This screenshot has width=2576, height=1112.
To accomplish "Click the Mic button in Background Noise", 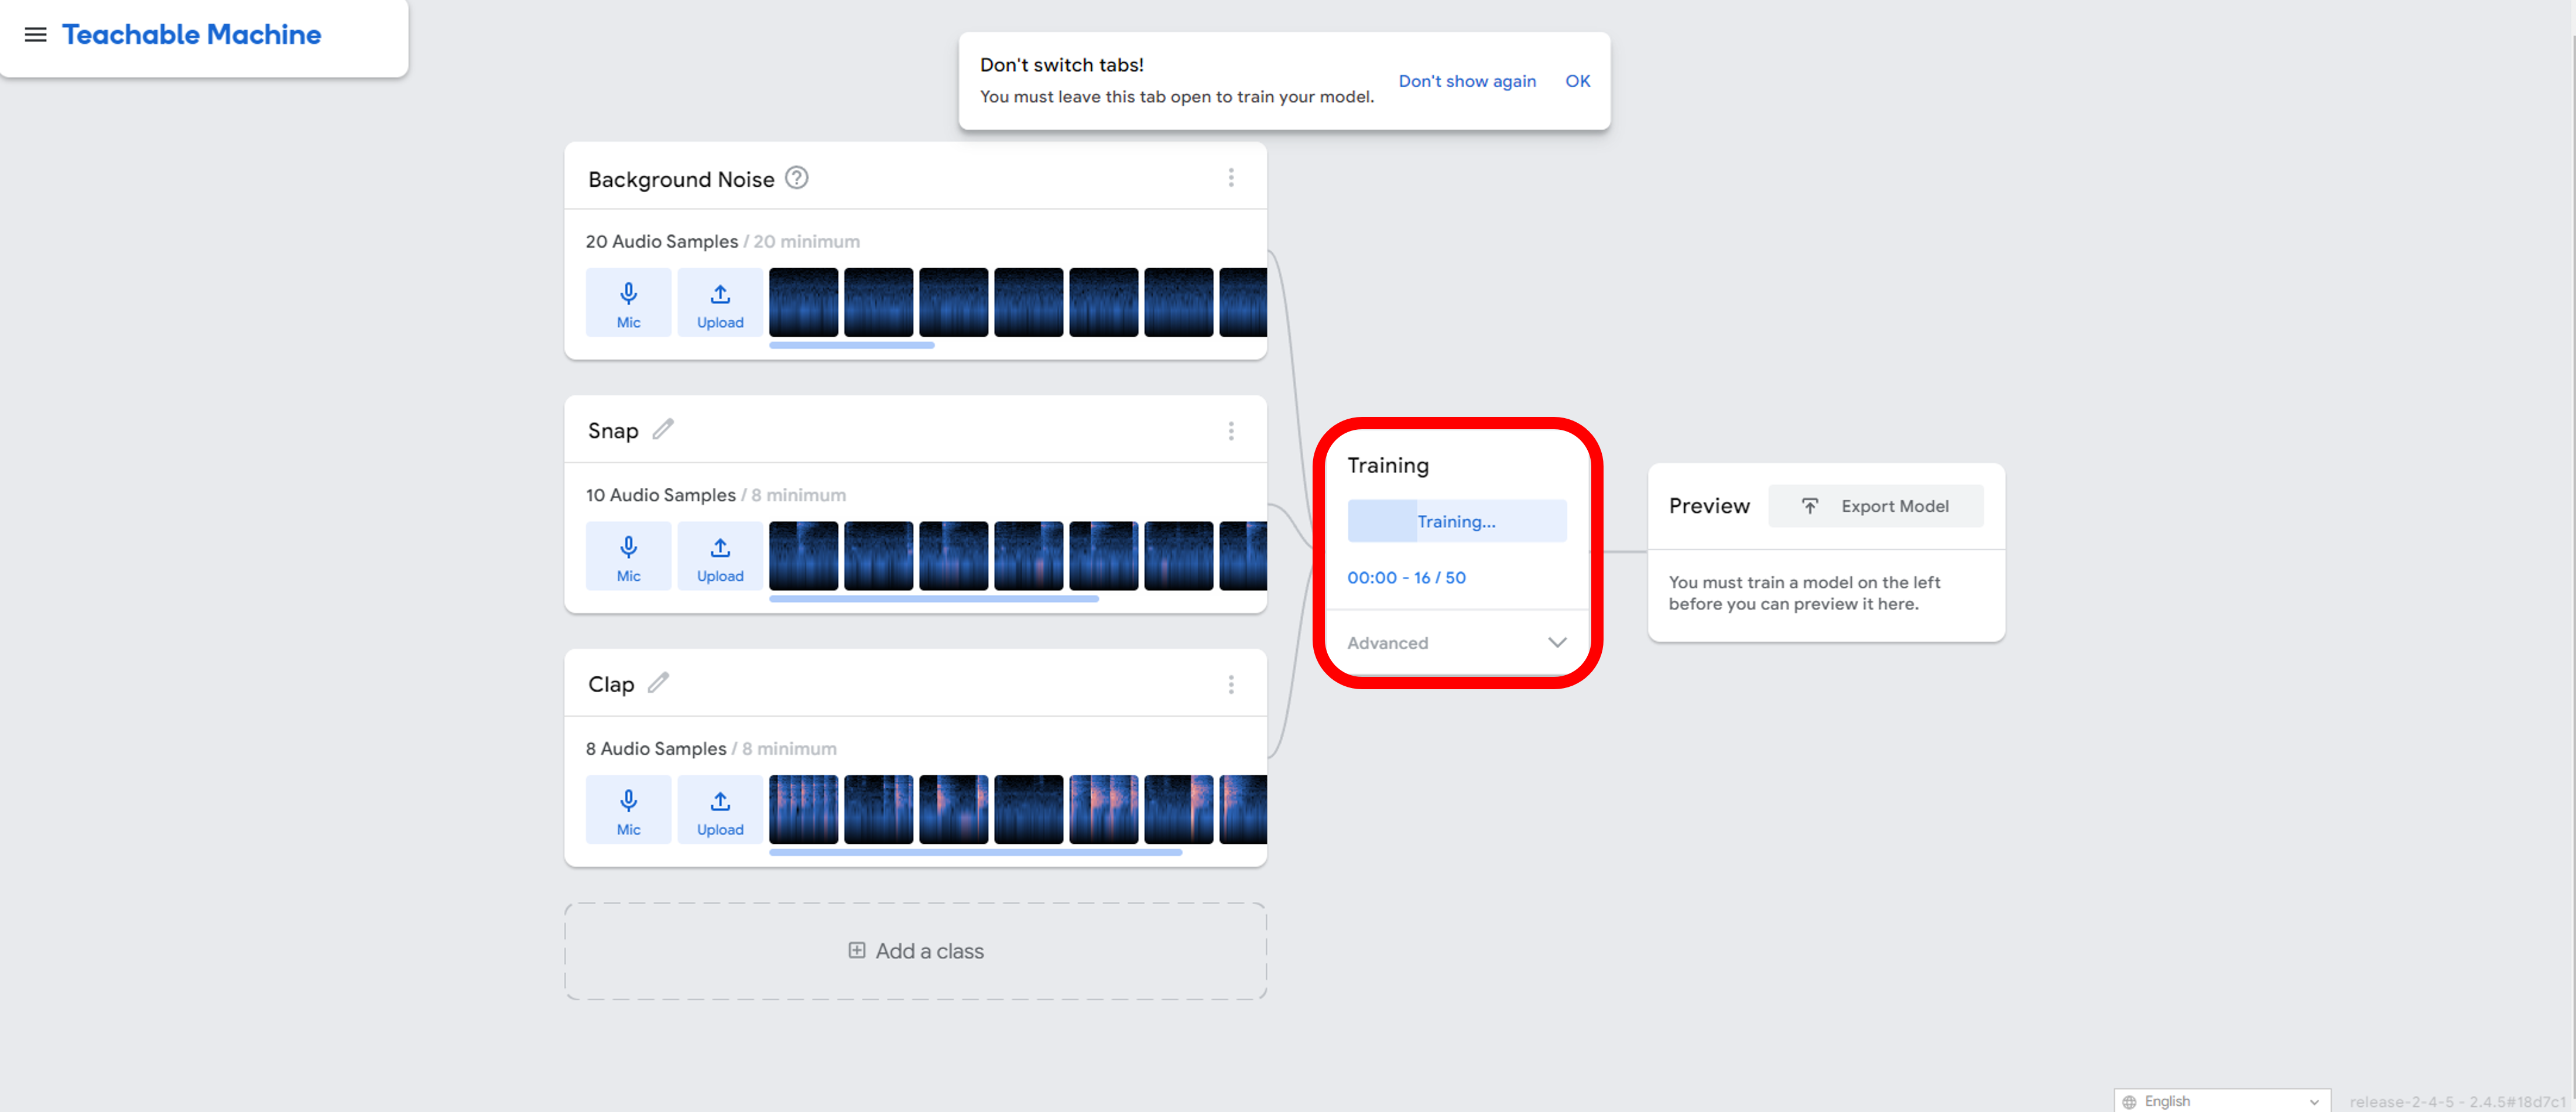I will point(628,303).
